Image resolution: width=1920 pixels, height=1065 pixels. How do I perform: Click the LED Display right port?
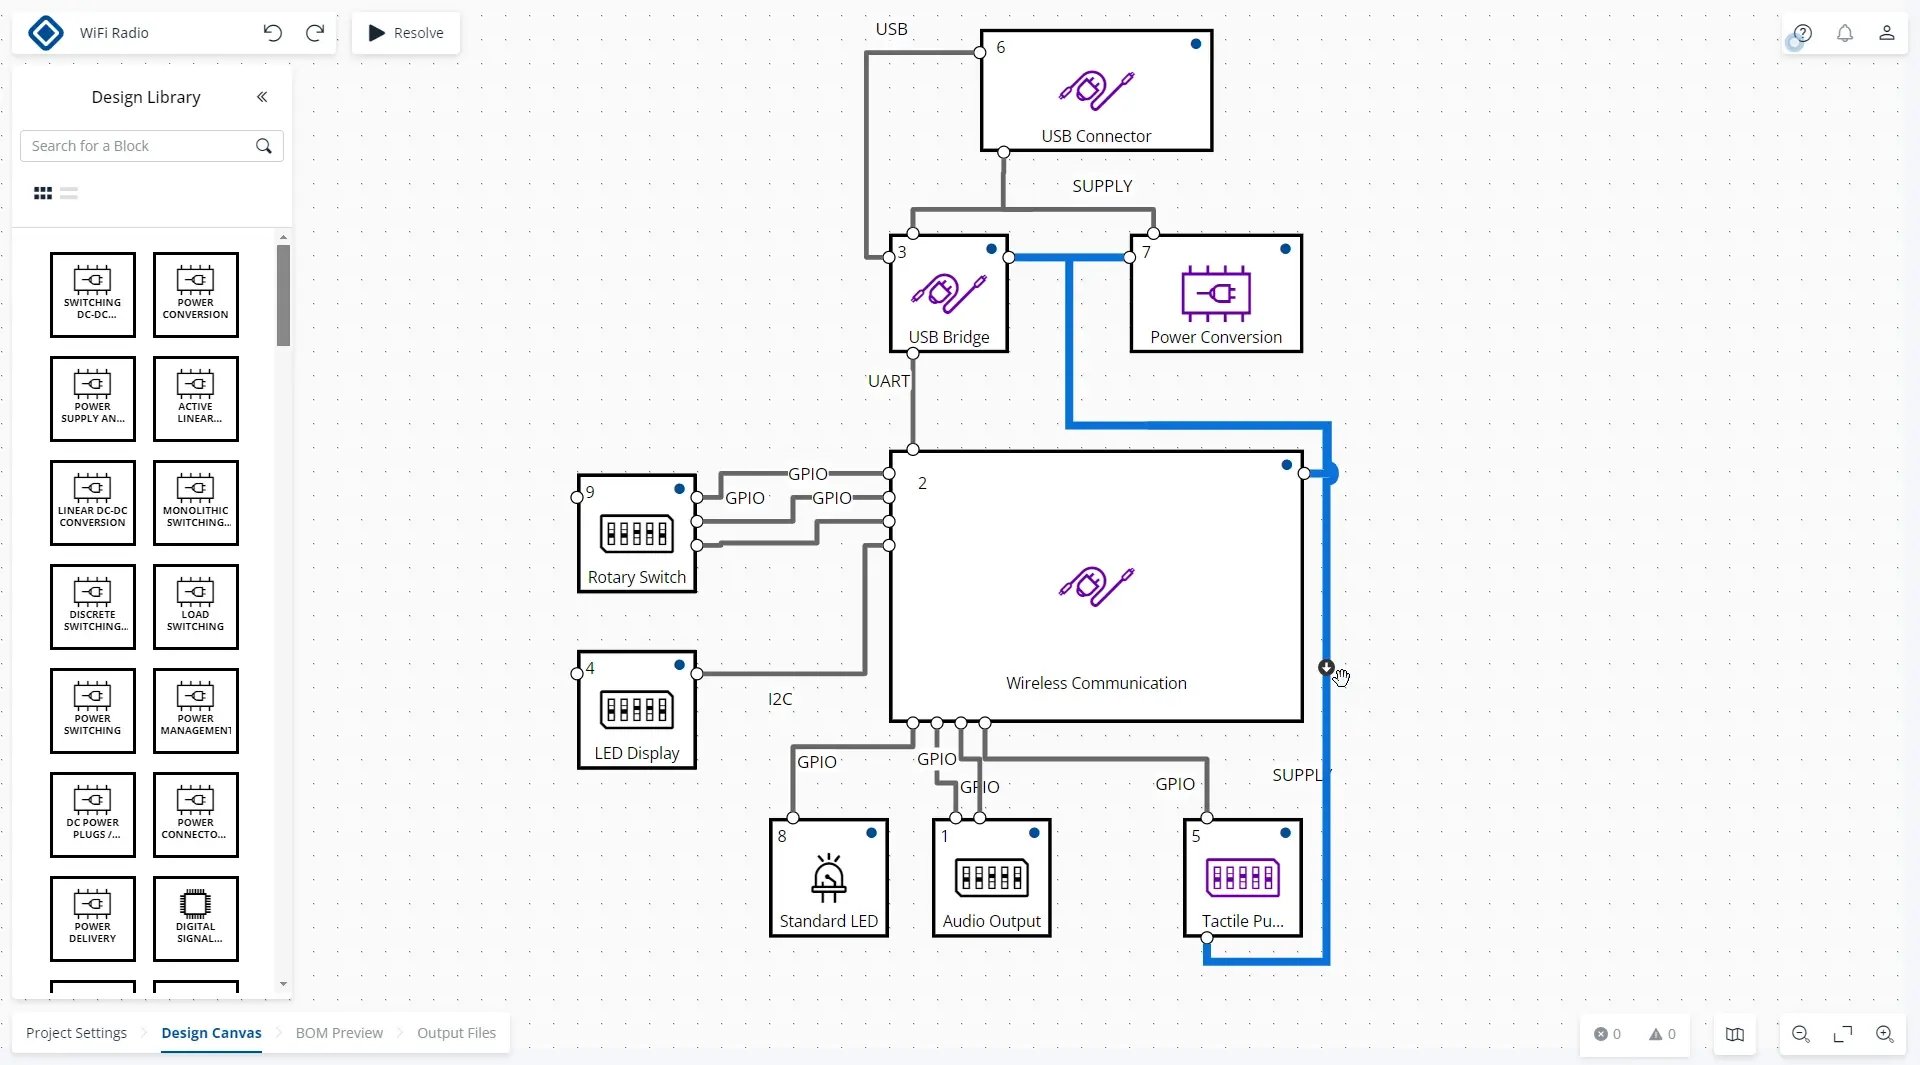click(x=697, y=674)
